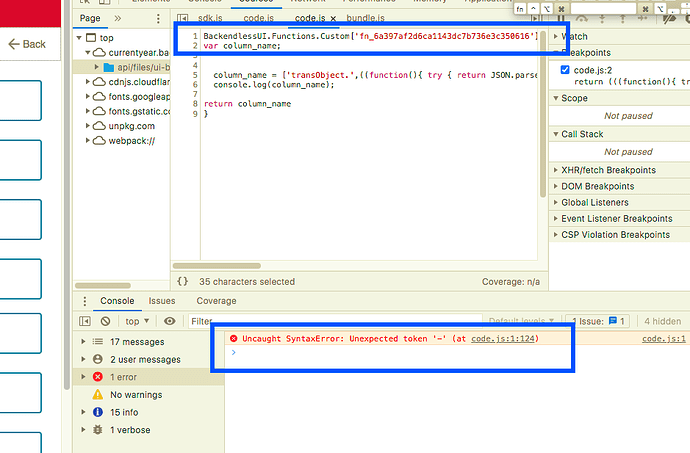Open the code.js:1 source link

(663, 339)
